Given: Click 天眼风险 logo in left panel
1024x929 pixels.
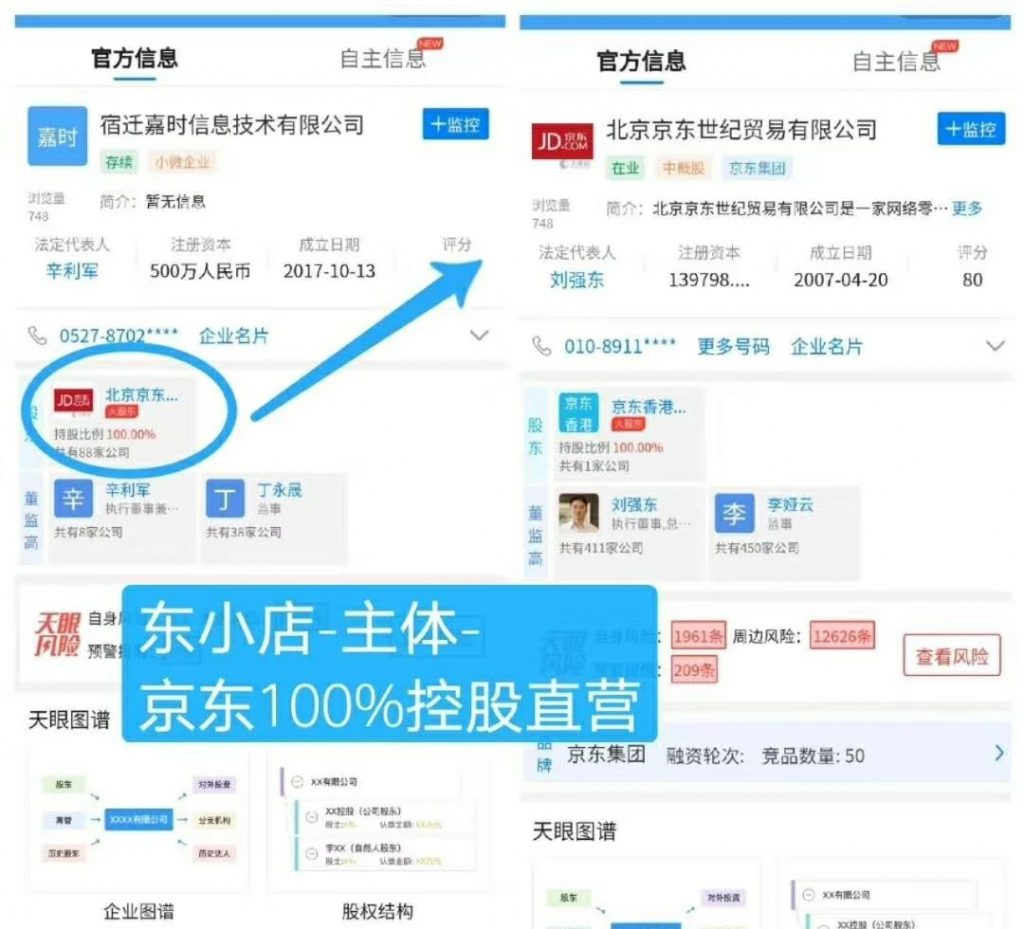Looking at the screenshot, I should point(57,633).
